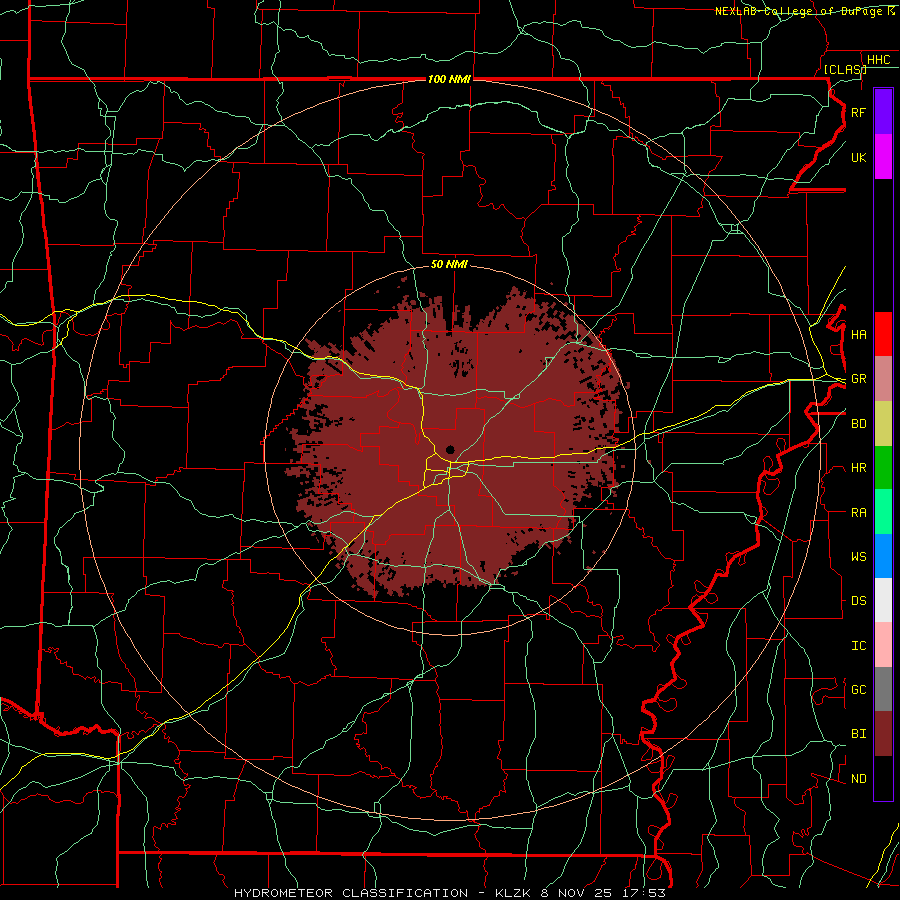This screenshot has width=900, height=900.
Task: Click the WS blue legend swatch
Action: [x=883, y=556]
